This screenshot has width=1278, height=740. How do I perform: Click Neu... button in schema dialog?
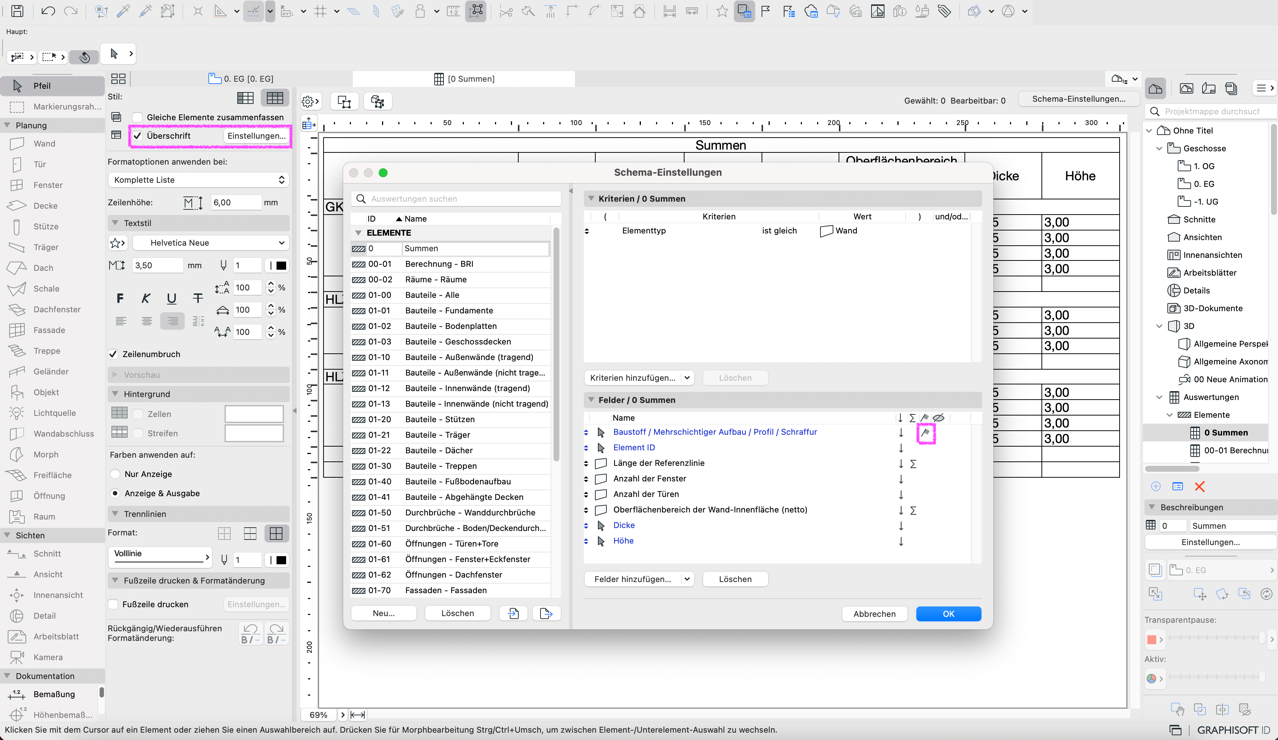pos(383,613)
